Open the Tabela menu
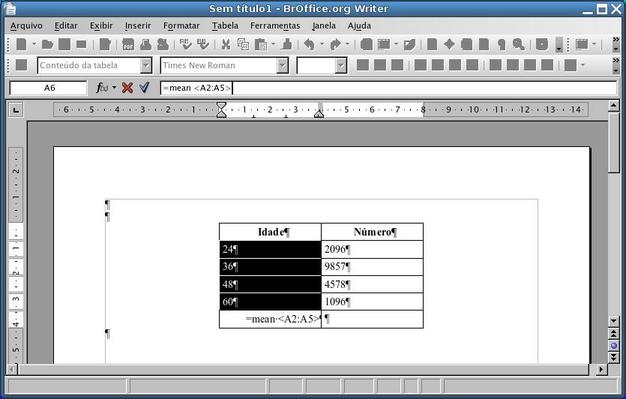Image resolution: width=626 pixels, height=399 pixels. pyautogui.click(x=225, y=26)
